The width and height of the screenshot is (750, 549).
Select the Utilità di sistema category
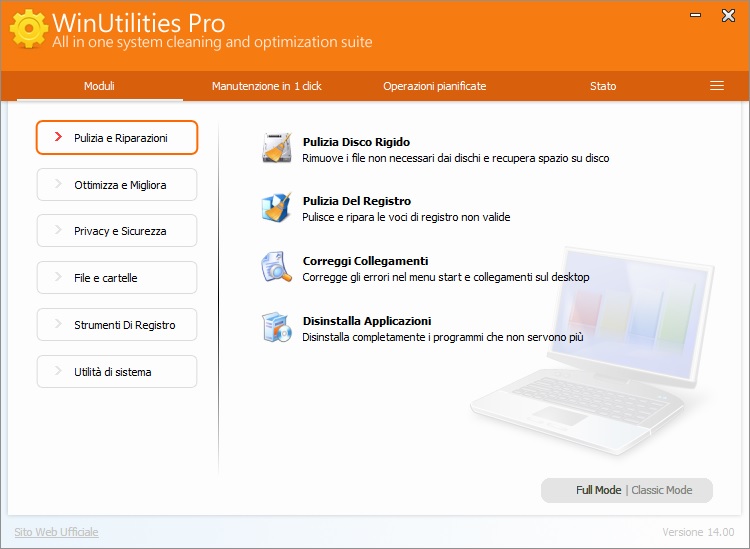pyautogui.click(x=117, y=372)
